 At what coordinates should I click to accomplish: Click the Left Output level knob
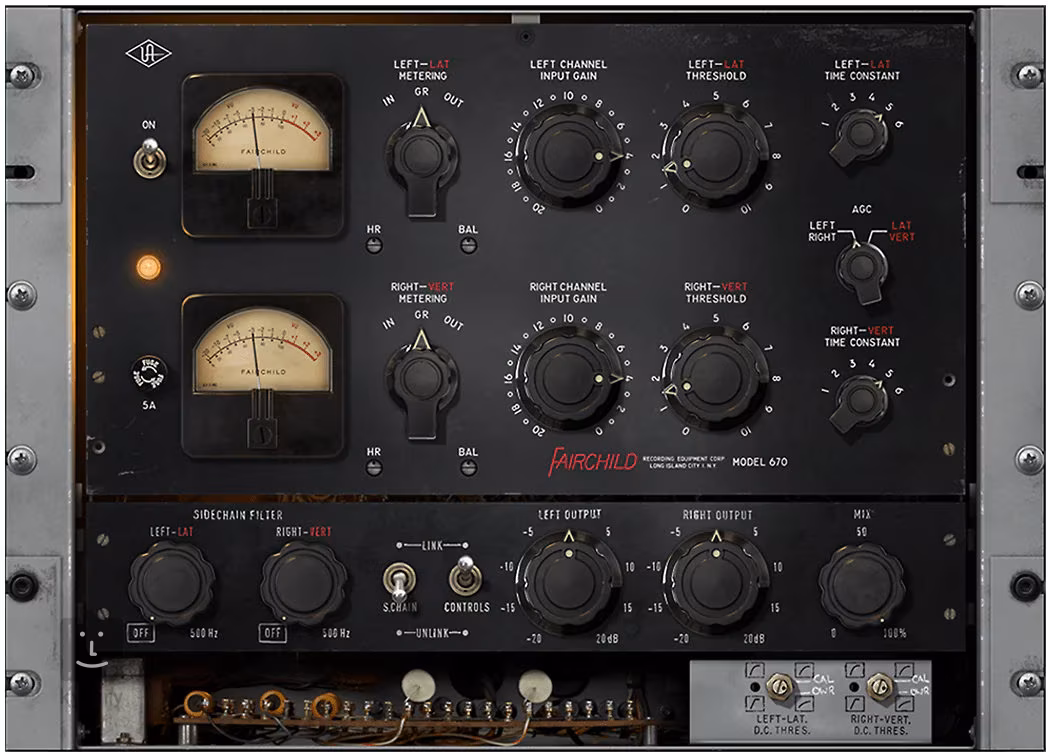click(x=567, y=584)
